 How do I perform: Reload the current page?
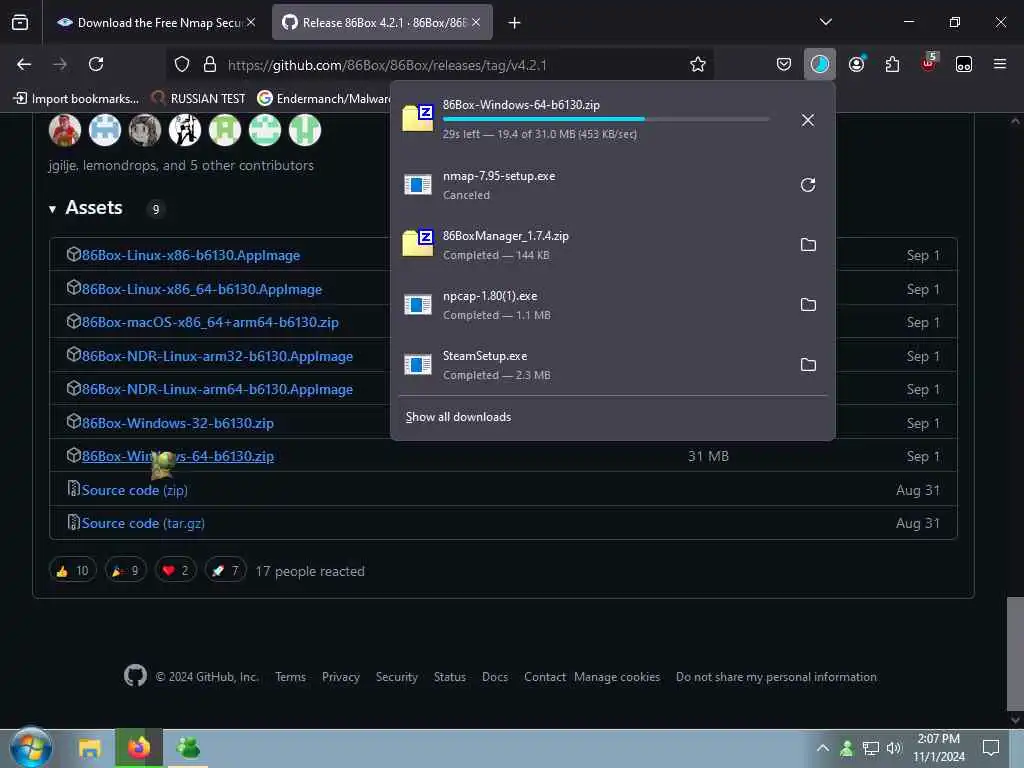click(96, 64)
